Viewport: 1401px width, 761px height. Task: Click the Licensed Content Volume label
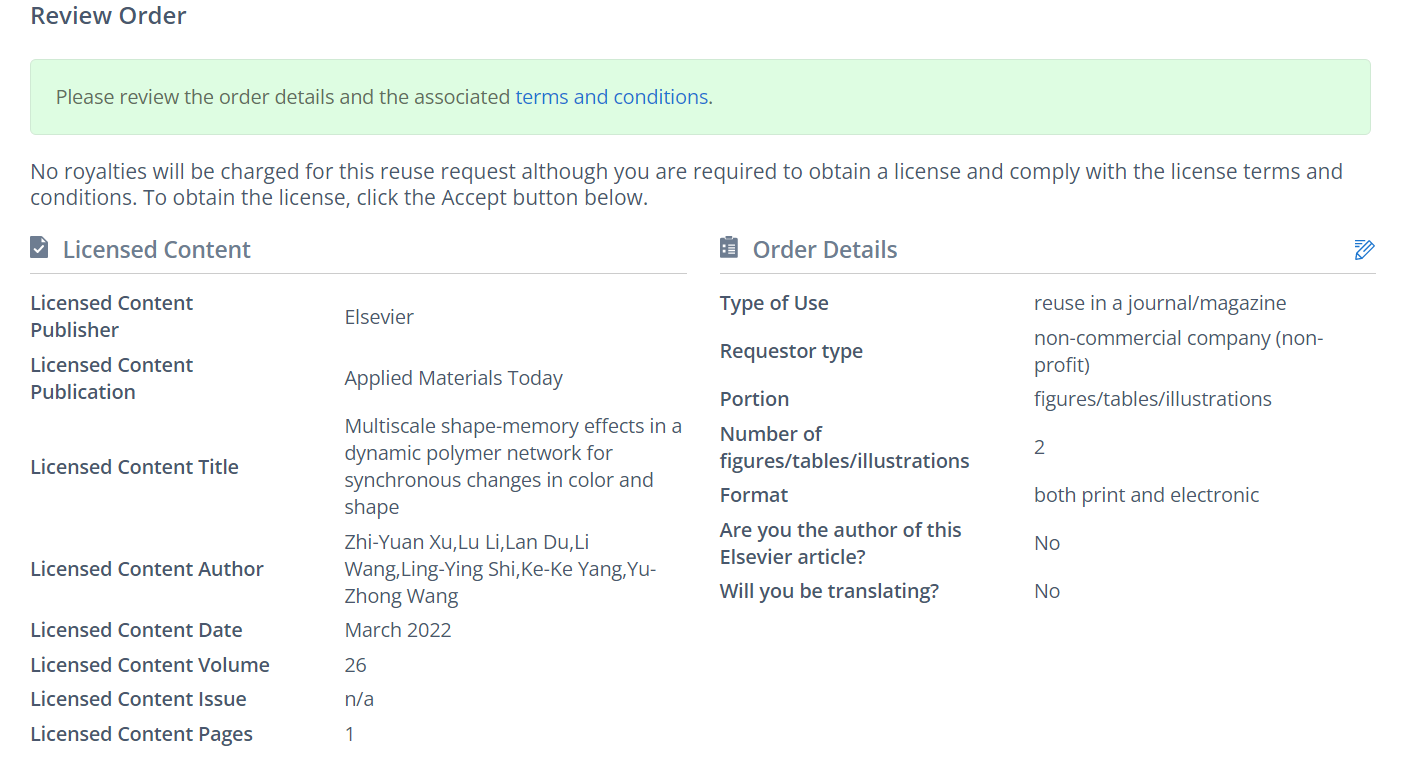(150, 665)
